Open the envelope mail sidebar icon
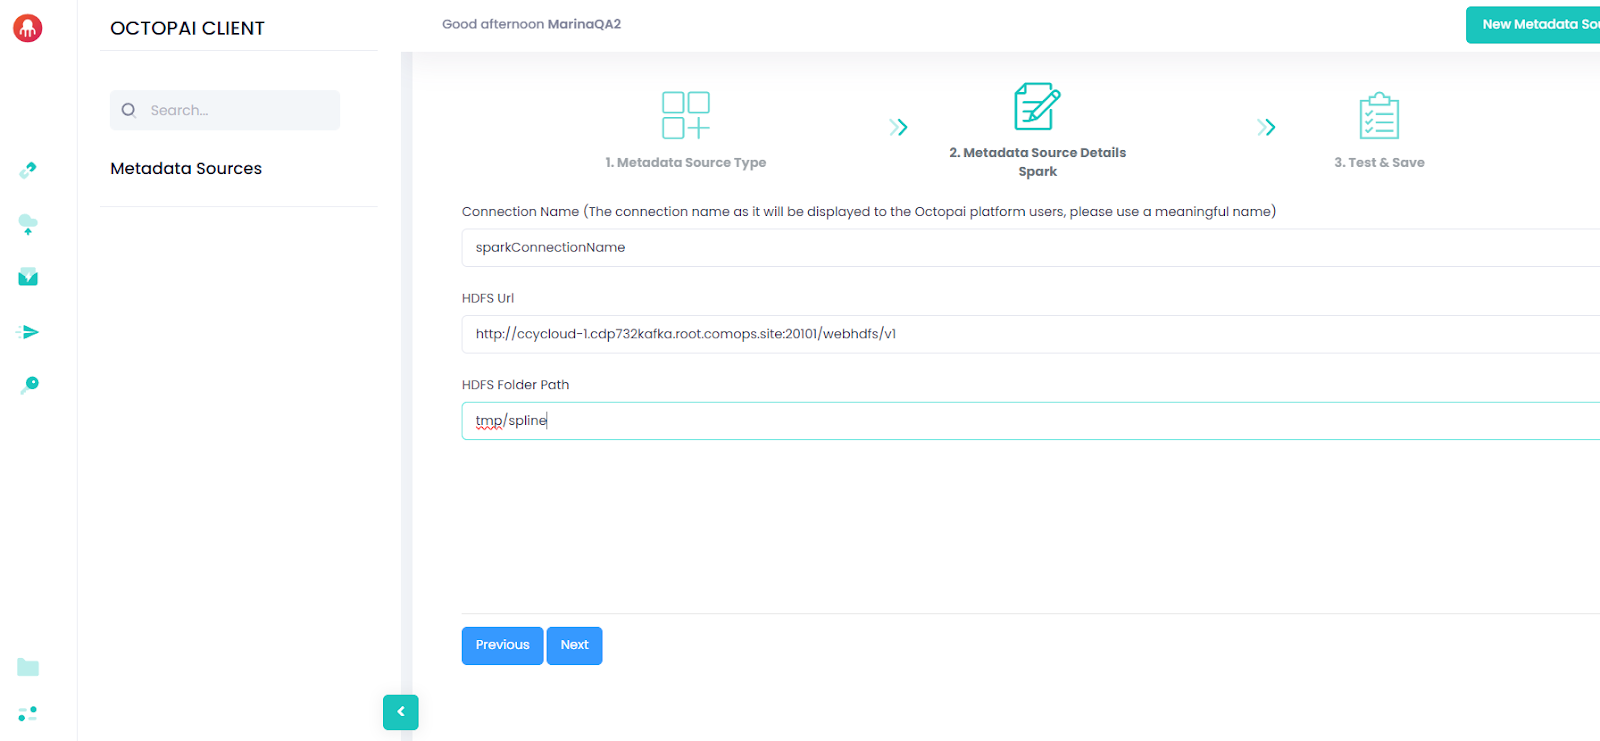The image size is (1600, 741). [28, 277]
